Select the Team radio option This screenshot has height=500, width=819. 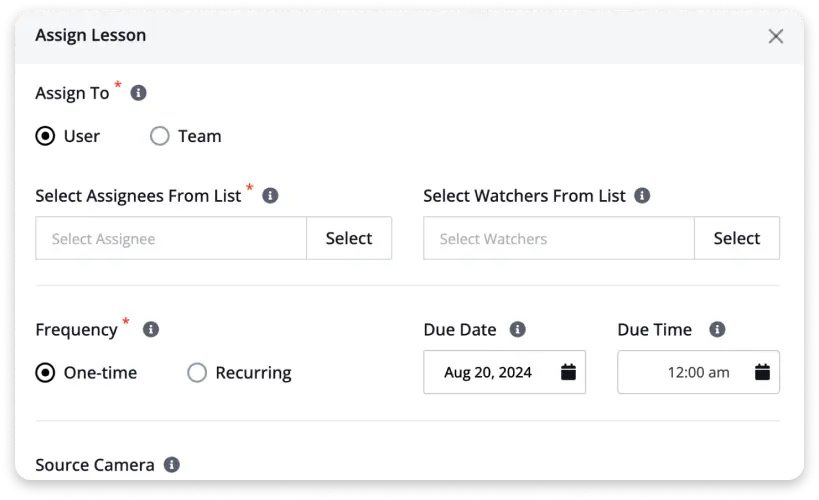160,136
